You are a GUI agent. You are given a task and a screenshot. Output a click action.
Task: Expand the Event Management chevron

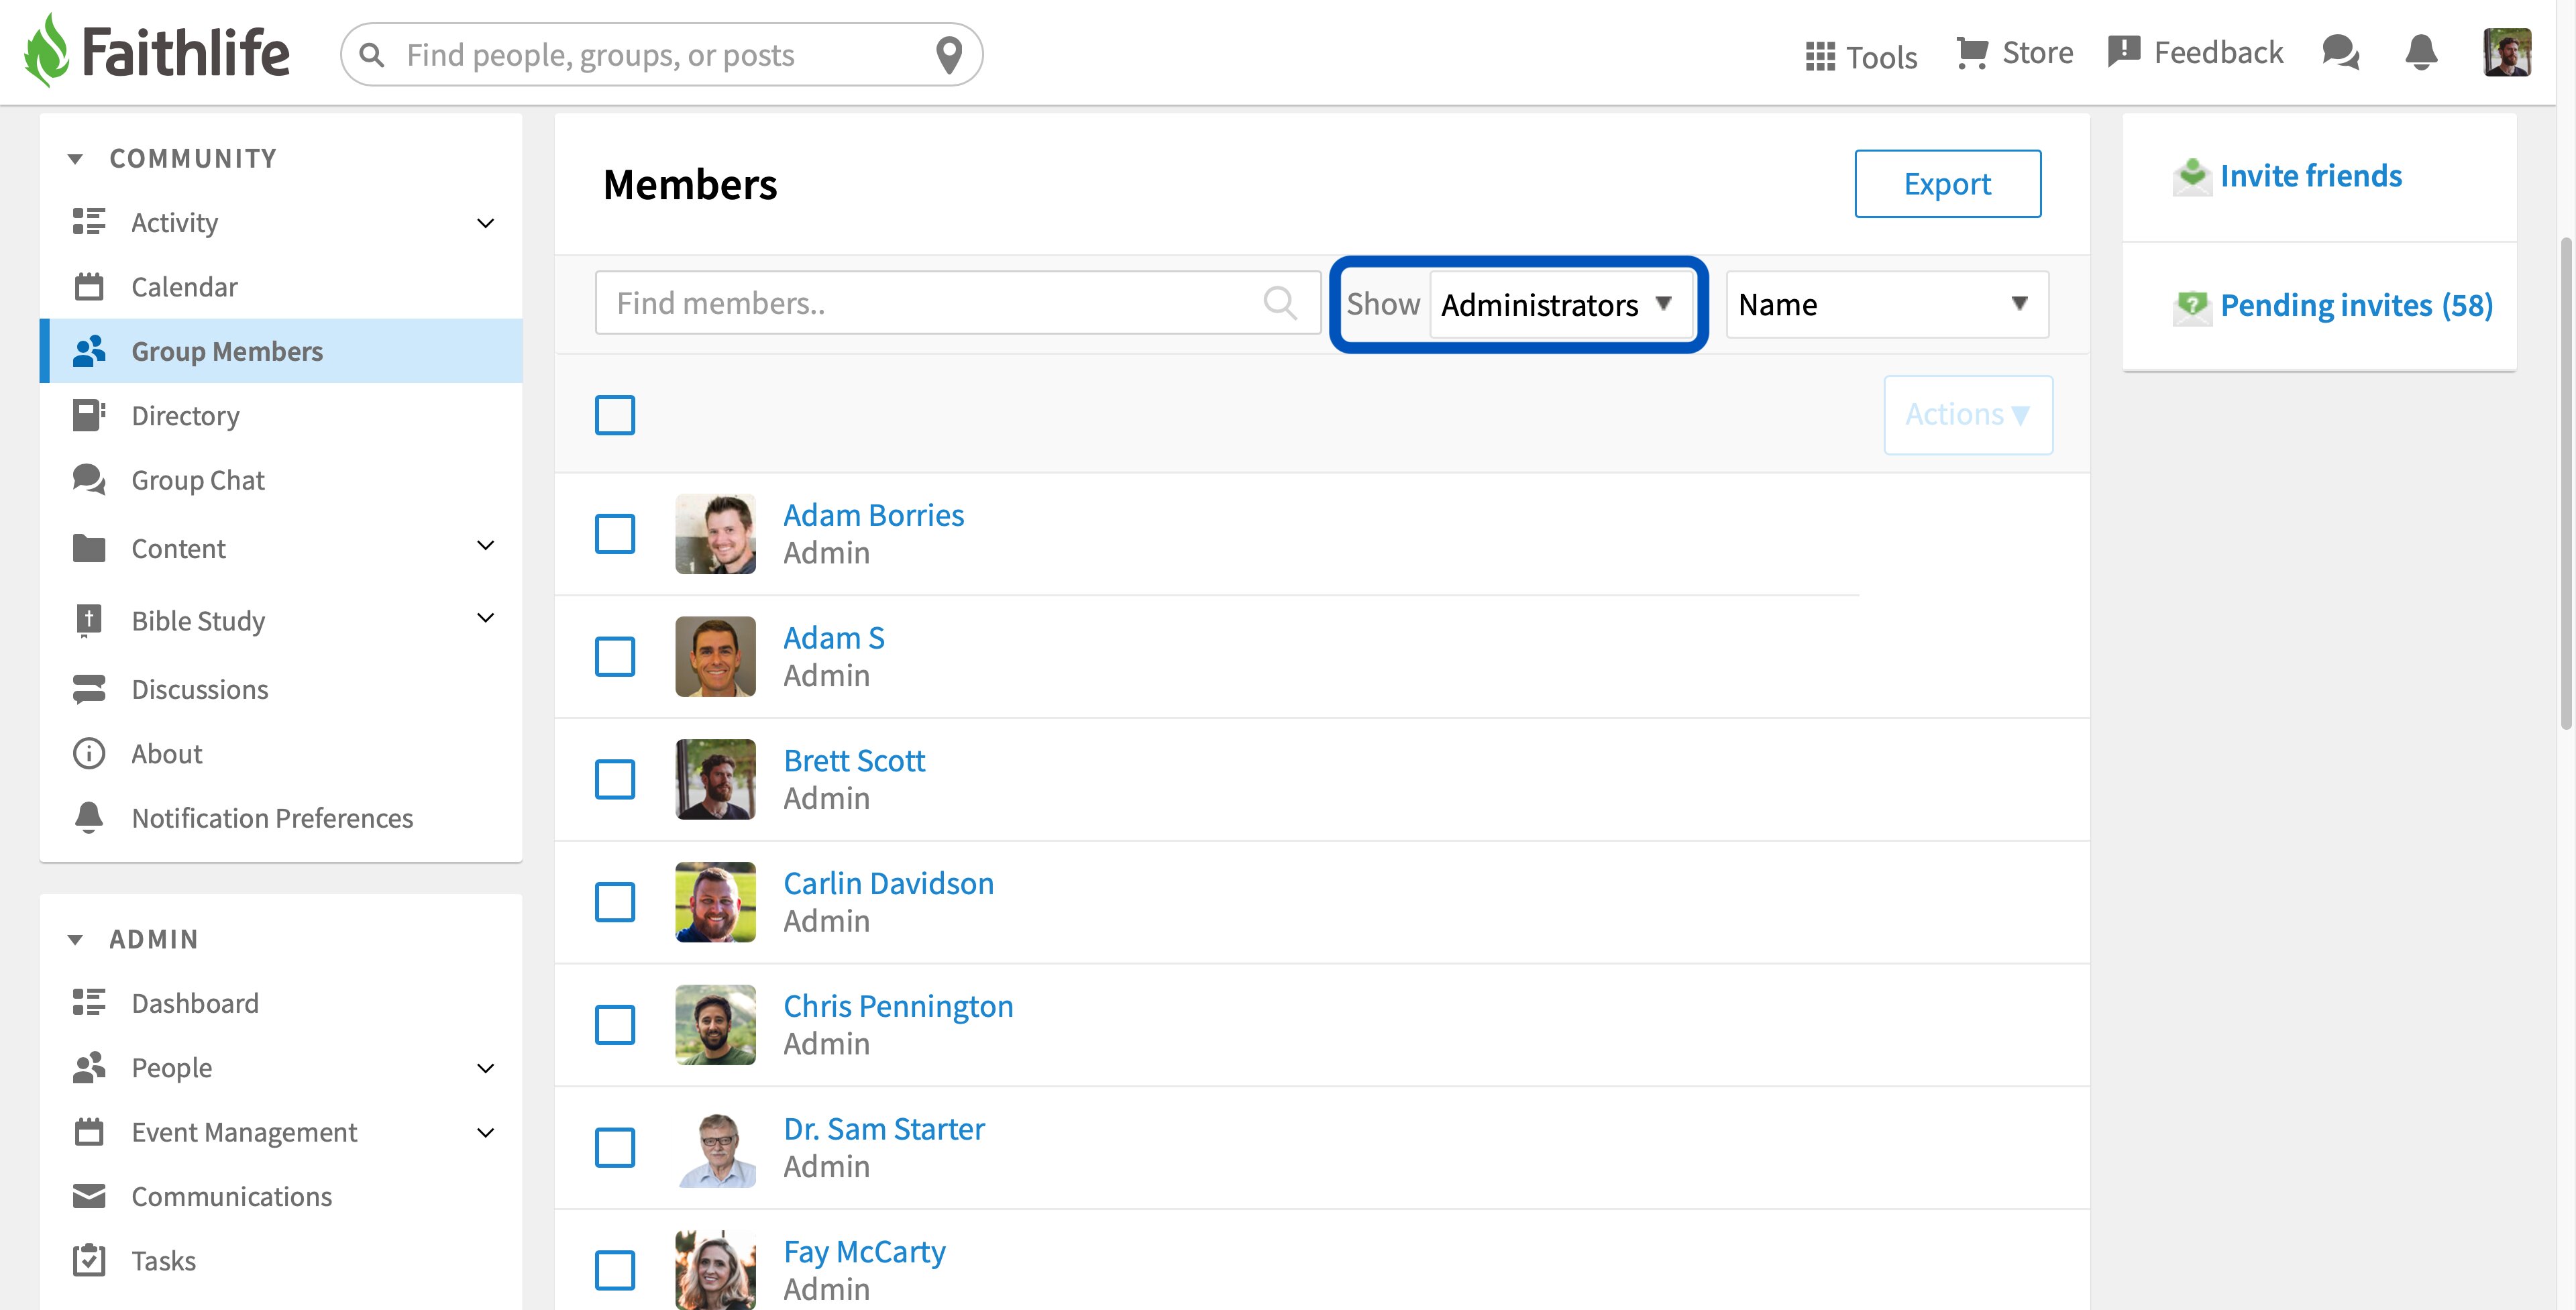click(485, 1133)
